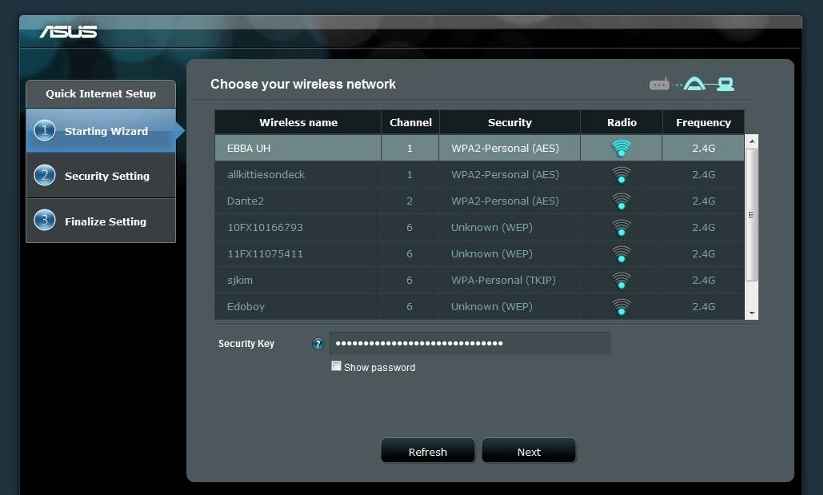The width and height of the screenshot is (823, 495).
Task: Open the Finalize Setting step
Action: point(101,221)
